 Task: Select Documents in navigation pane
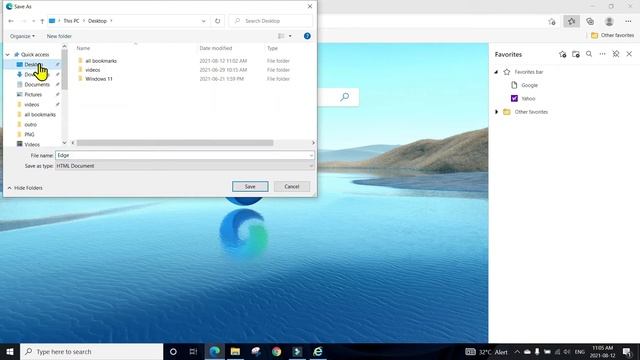[37, 84]
